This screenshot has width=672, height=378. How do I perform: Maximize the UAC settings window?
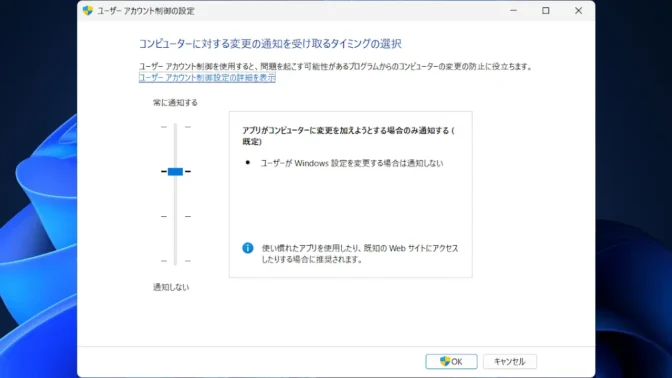pyautogui.click(x=546, y=11)
